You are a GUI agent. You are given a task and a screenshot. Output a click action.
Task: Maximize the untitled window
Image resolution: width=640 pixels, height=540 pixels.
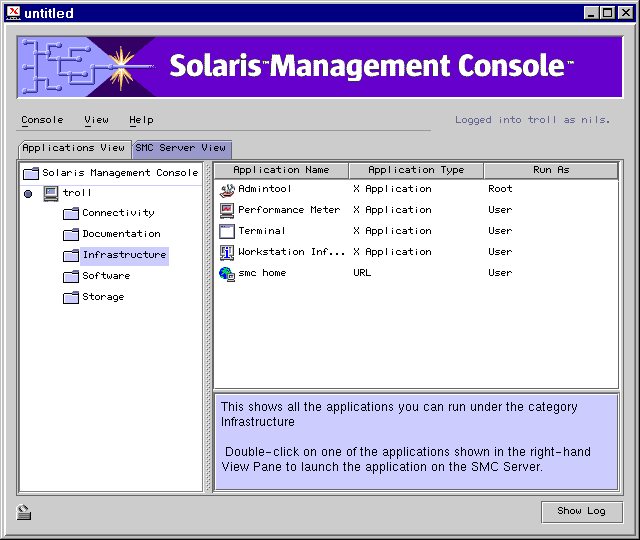tap(608, 13)
